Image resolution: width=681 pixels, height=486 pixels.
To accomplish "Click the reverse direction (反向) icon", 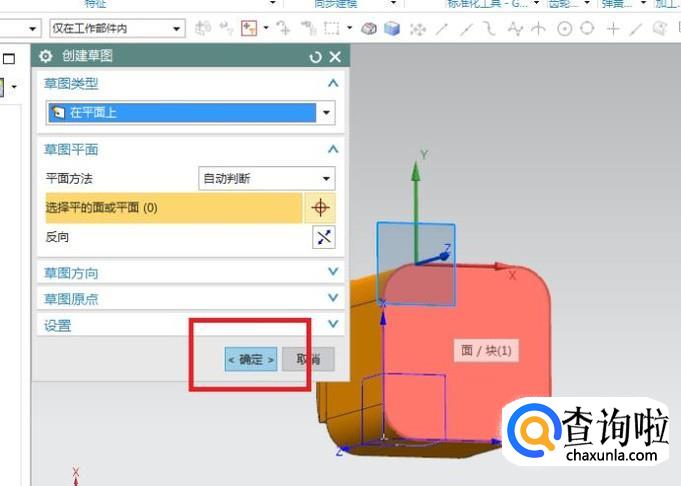I will 324,237.
